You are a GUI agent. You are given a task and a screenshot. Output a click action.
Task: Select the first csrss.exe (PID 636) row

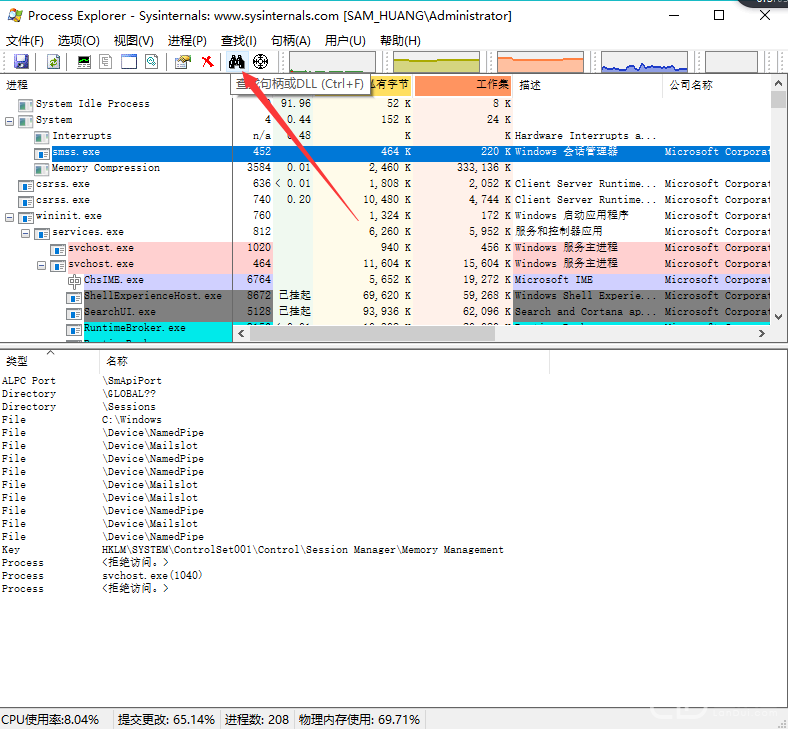coord(385,184)
